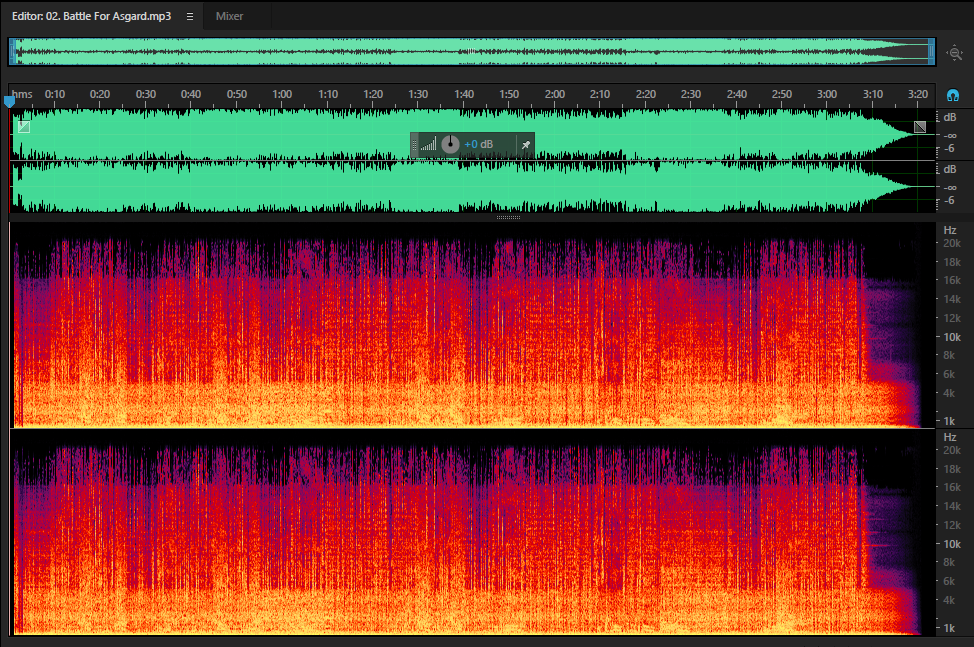Click 1:40 on the time ruler
974x647 pixels.
[x=464, y=94]
